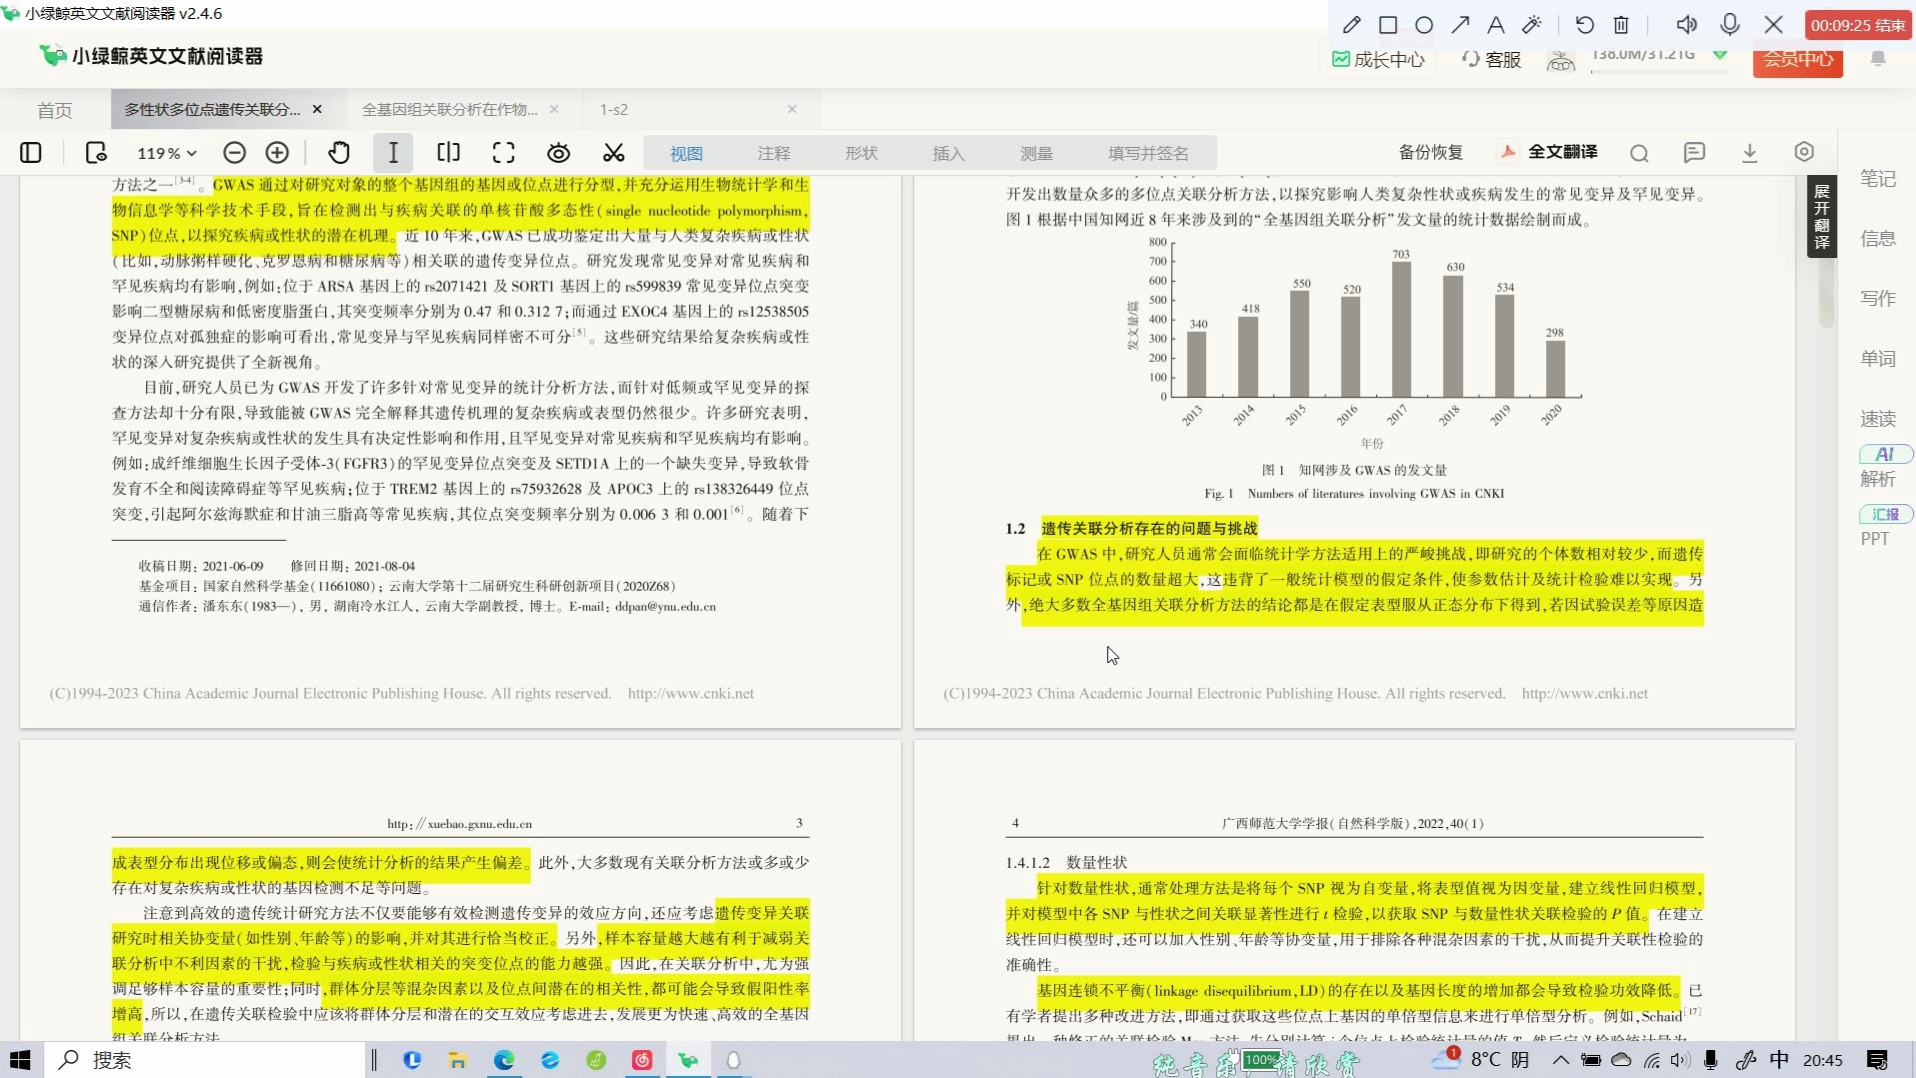
Task: Open the comments list icon
Action: tap(1694, 152)
